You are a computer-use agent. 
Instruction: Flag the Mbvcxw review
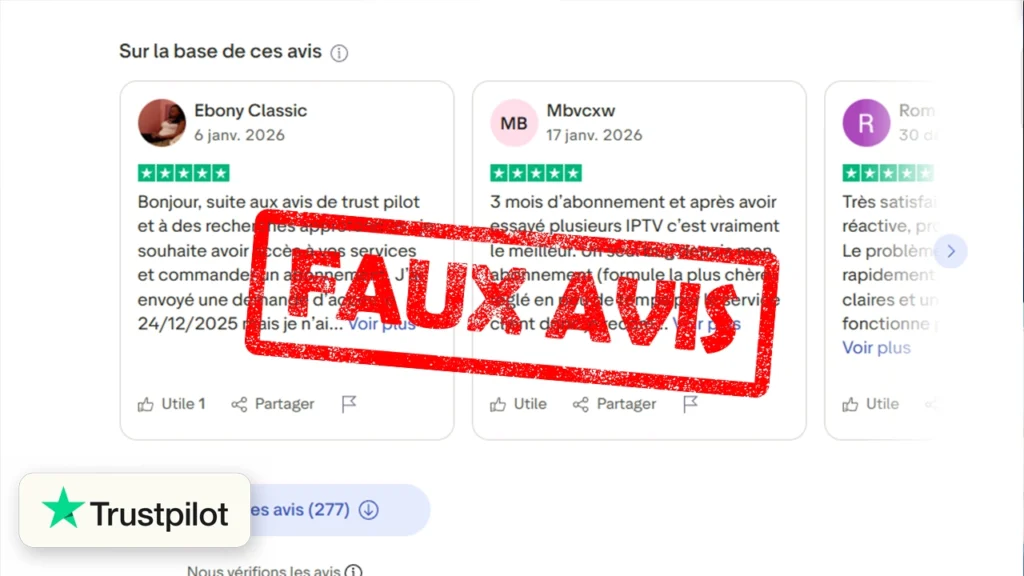tap(690, 404)
